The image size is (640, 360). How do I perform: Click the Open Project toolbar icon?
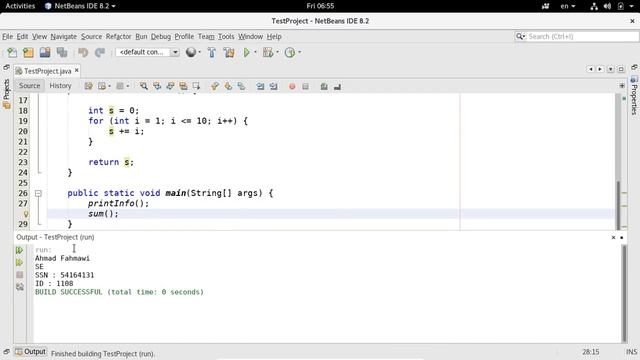click(x=45, y=52)
